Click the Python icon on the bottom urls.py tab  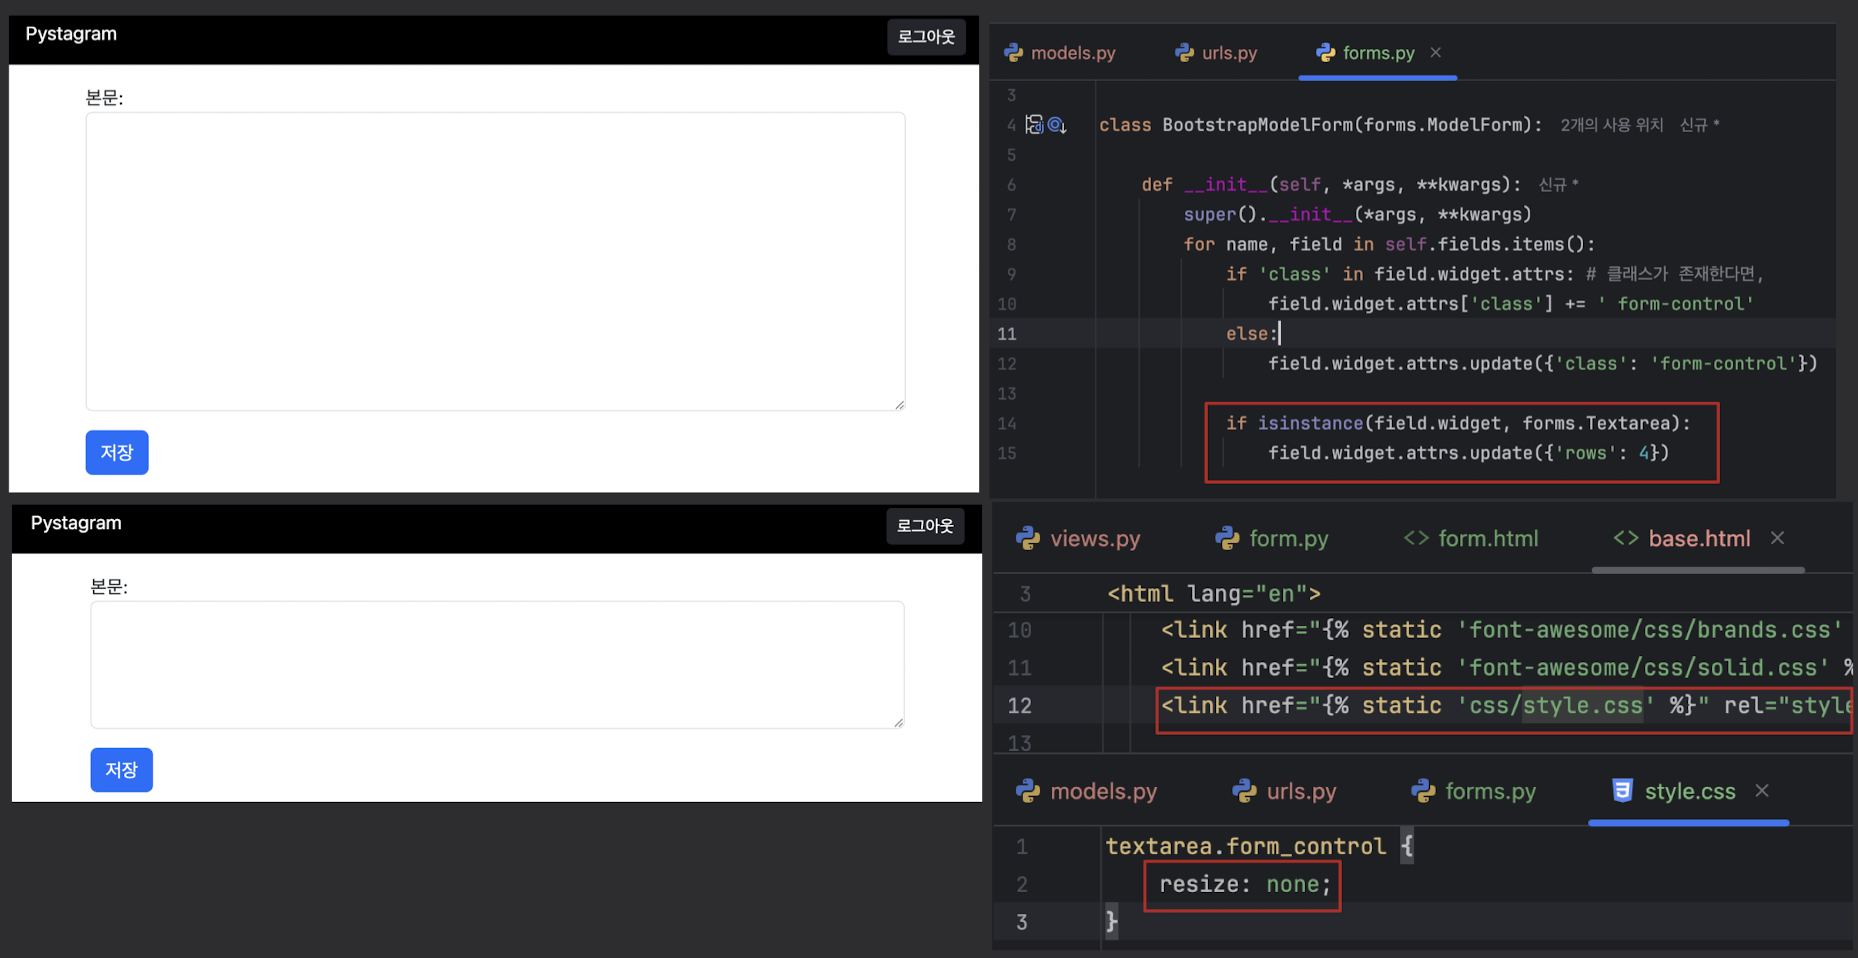tap(1244, 791)
